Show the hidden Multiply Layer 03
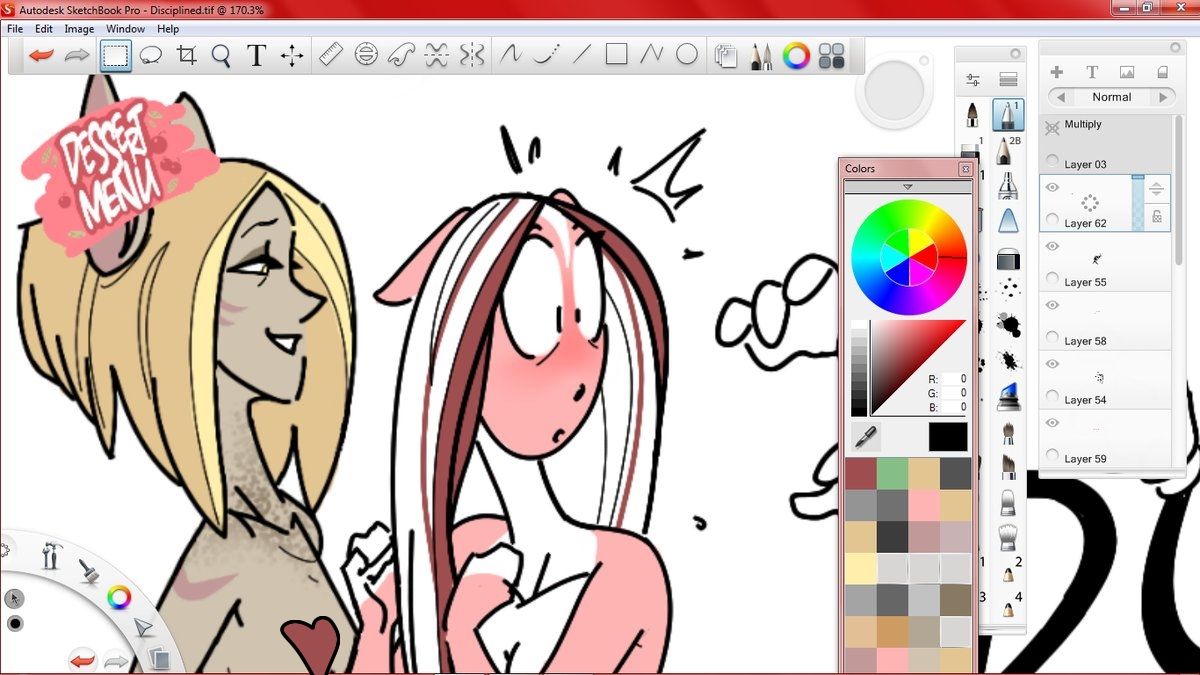 (1052, 128)
